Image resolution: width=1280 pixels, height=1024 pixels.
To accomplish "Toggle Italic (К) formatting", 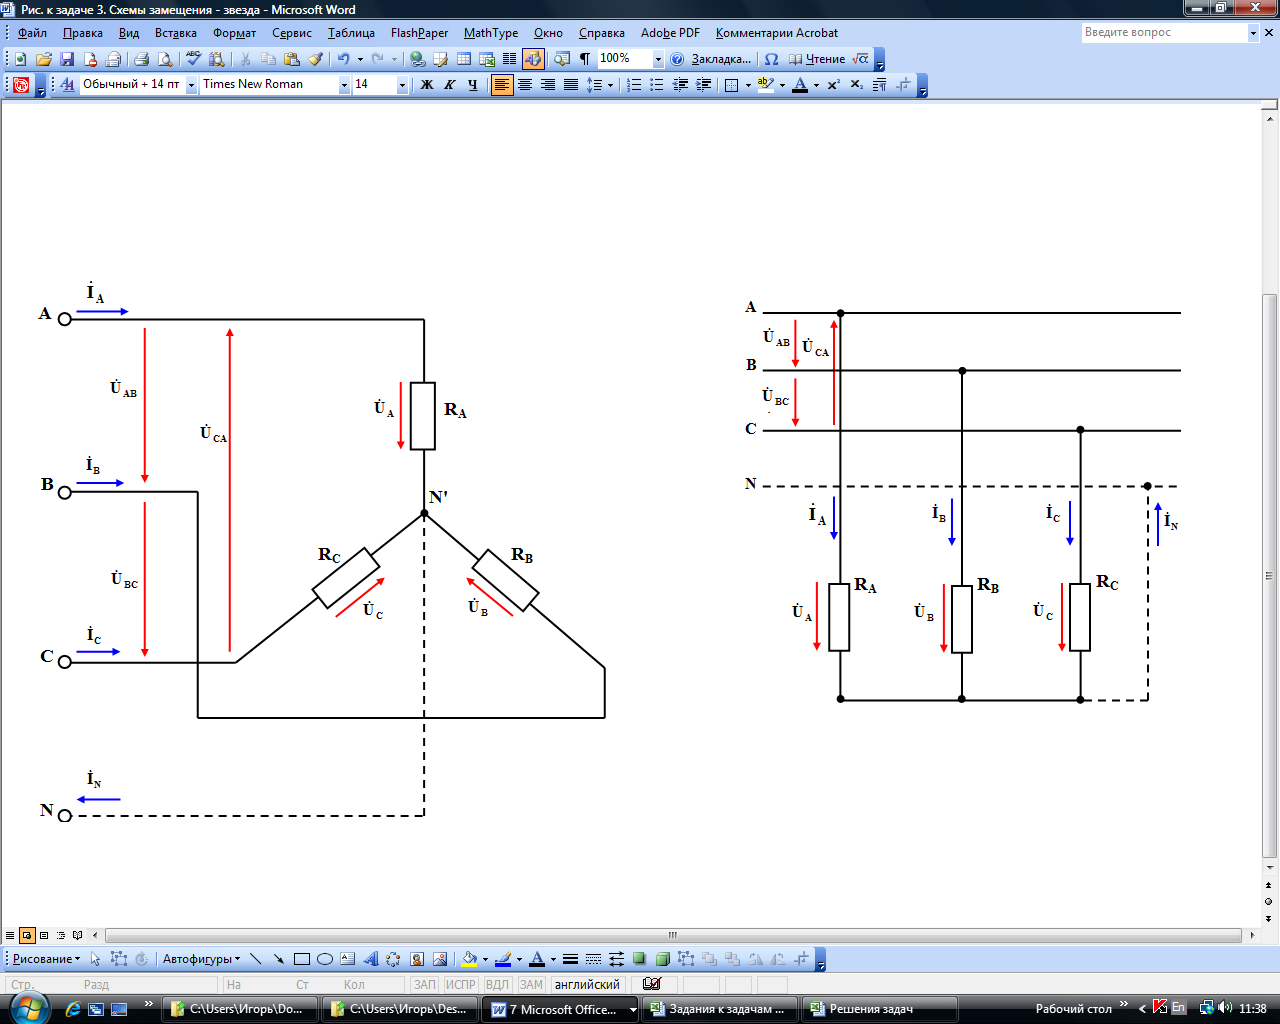I will click(x=450, y=85).
